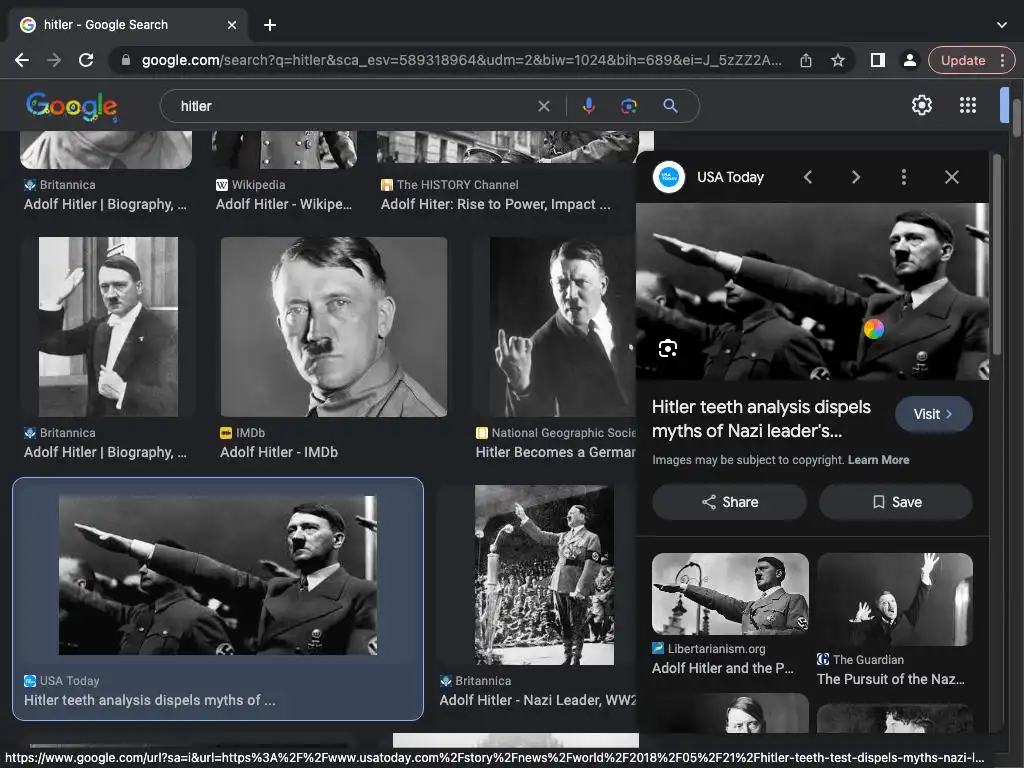Open the Britannica Nazi Leader thumbnail
This screenshot has width=1024, height=768.
tap(544, 575)
